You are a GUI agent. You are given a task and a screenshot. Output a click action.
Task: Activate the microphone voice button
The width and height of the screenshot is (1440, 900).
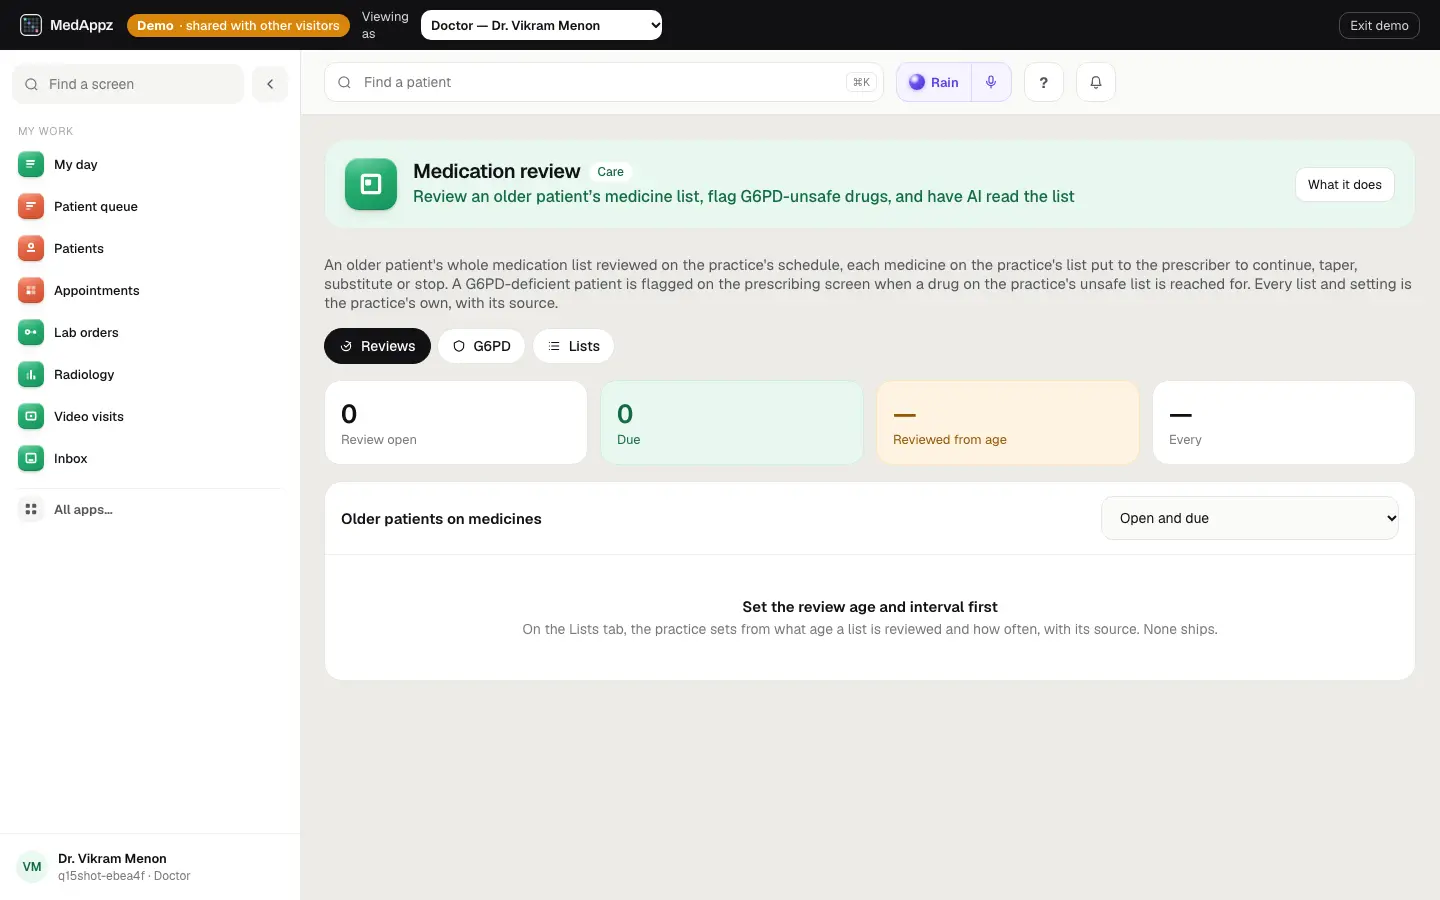pyautogui.click(x=991, y=82)
